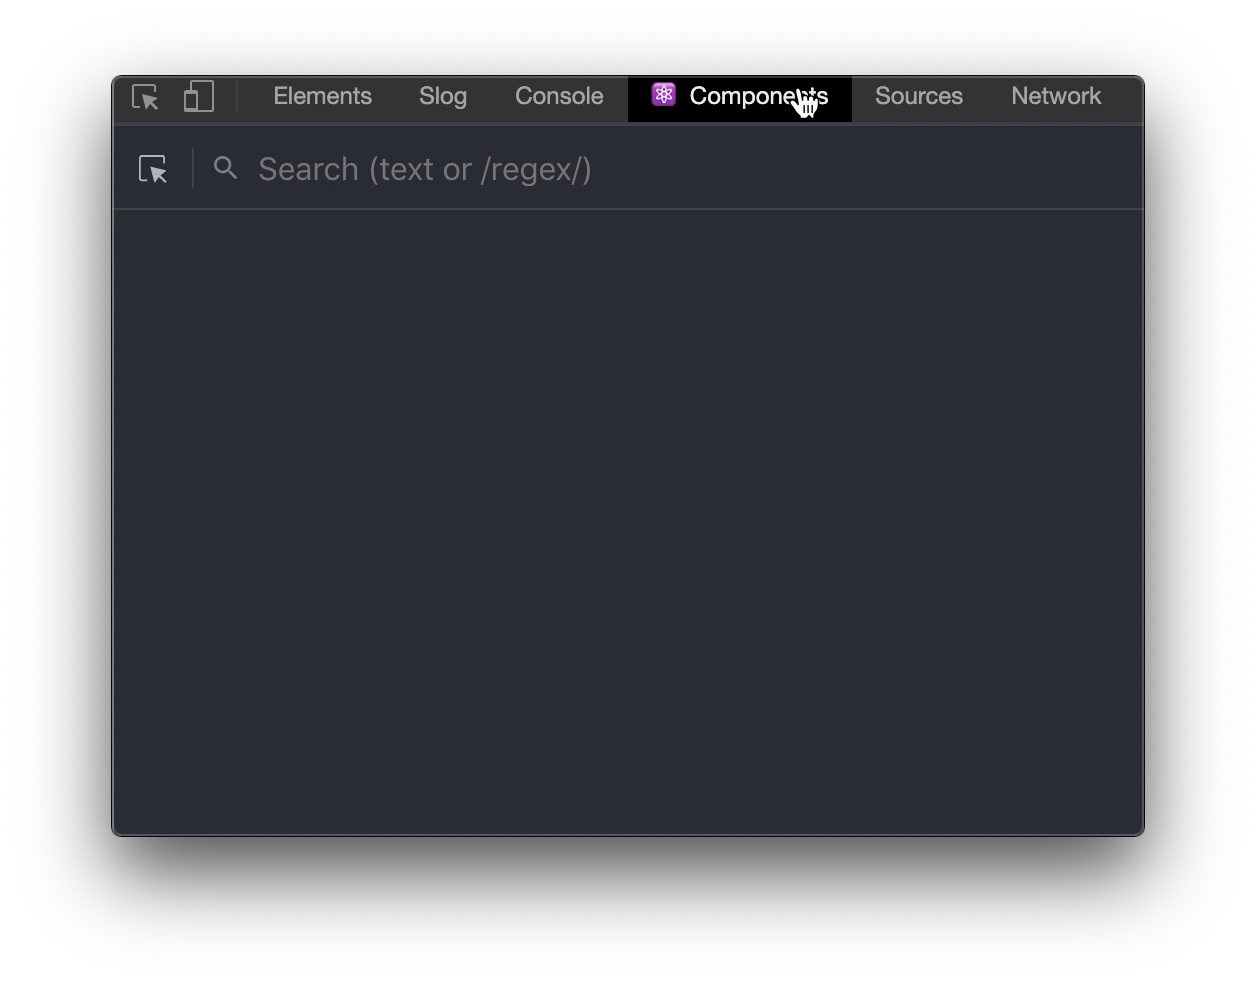Screen dimensions: 1256x984
Task: Switch to the Sources tab
Action: [x=918, y=96]
